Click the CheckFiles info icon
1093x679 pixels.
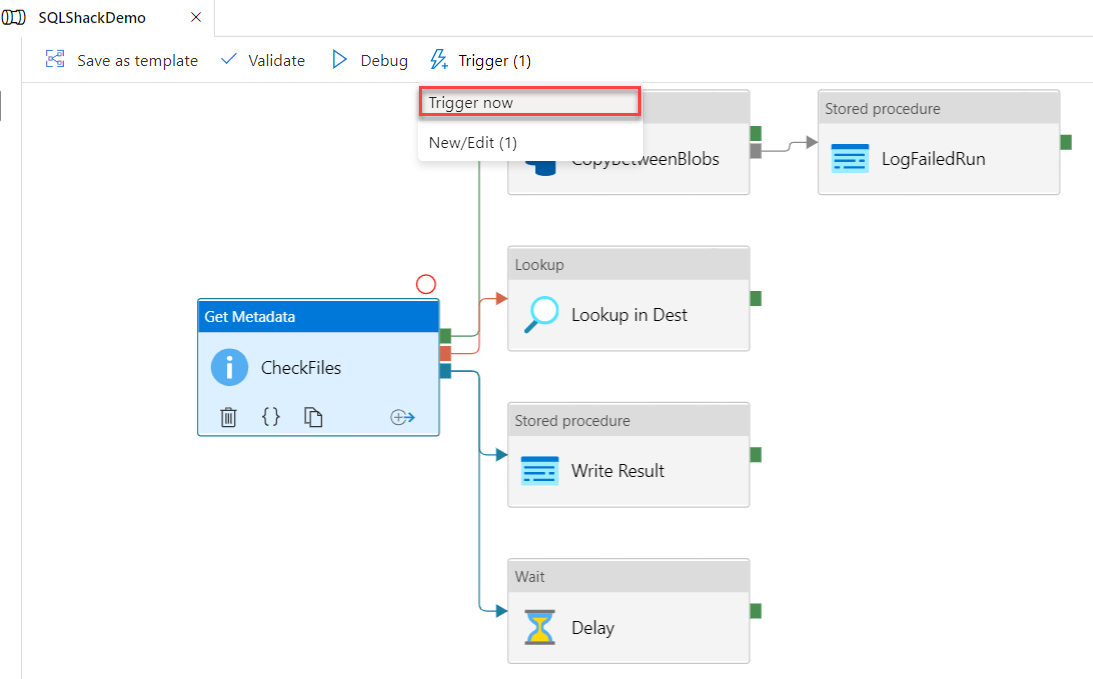(x=229, y=367)
